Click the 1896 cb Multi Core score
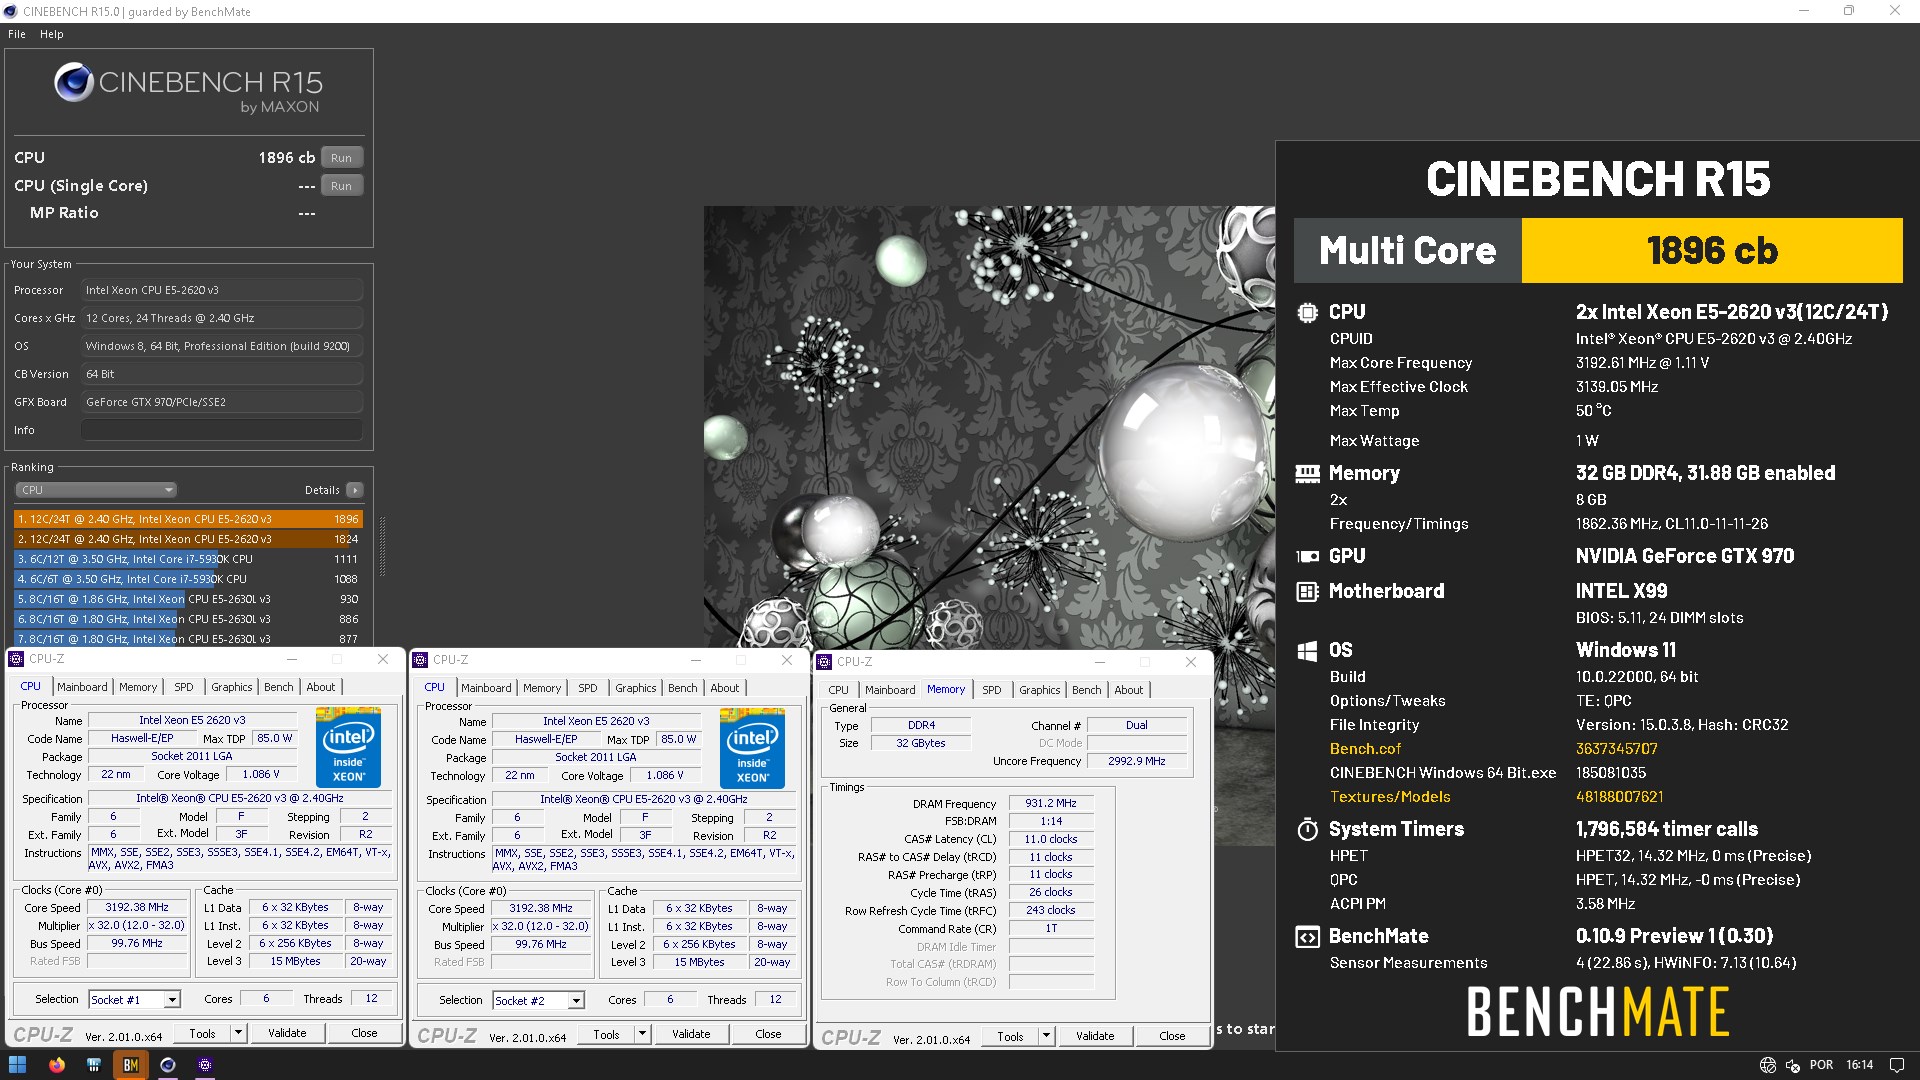Viewport: 1920px width, 1080px height. (1712, 250)
